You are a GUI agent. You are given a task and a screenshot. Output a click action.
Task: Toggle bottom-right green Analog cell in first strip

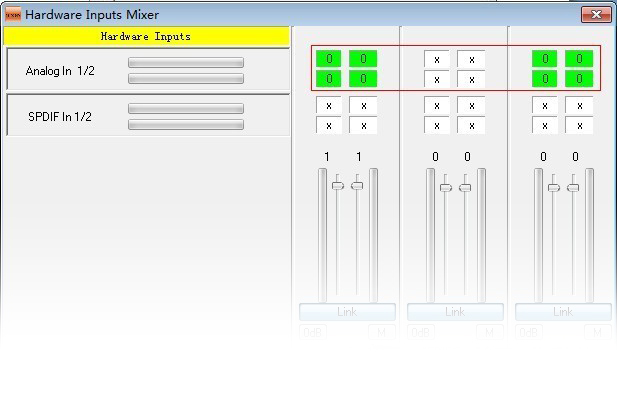pos(363,79)
